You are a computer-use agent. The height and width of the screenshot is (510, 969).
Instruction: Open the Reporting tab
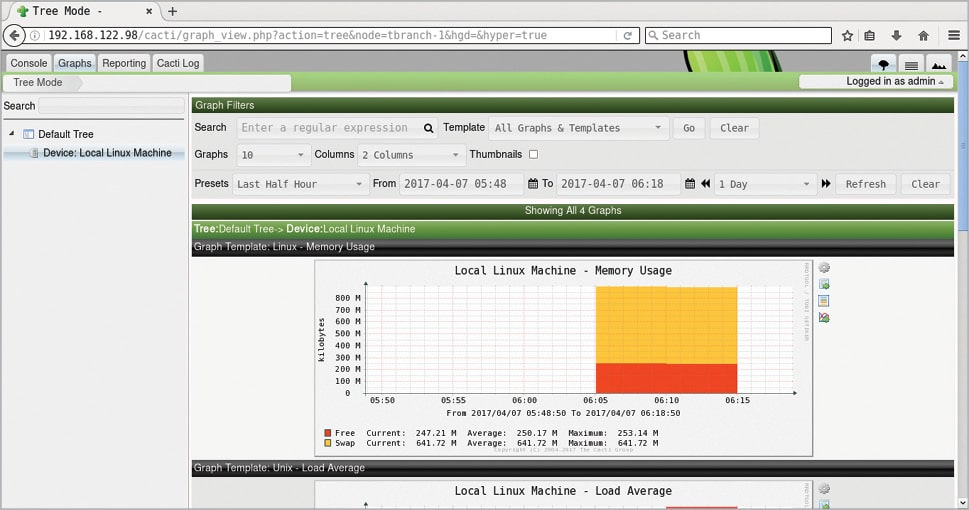tap(124, 63)
